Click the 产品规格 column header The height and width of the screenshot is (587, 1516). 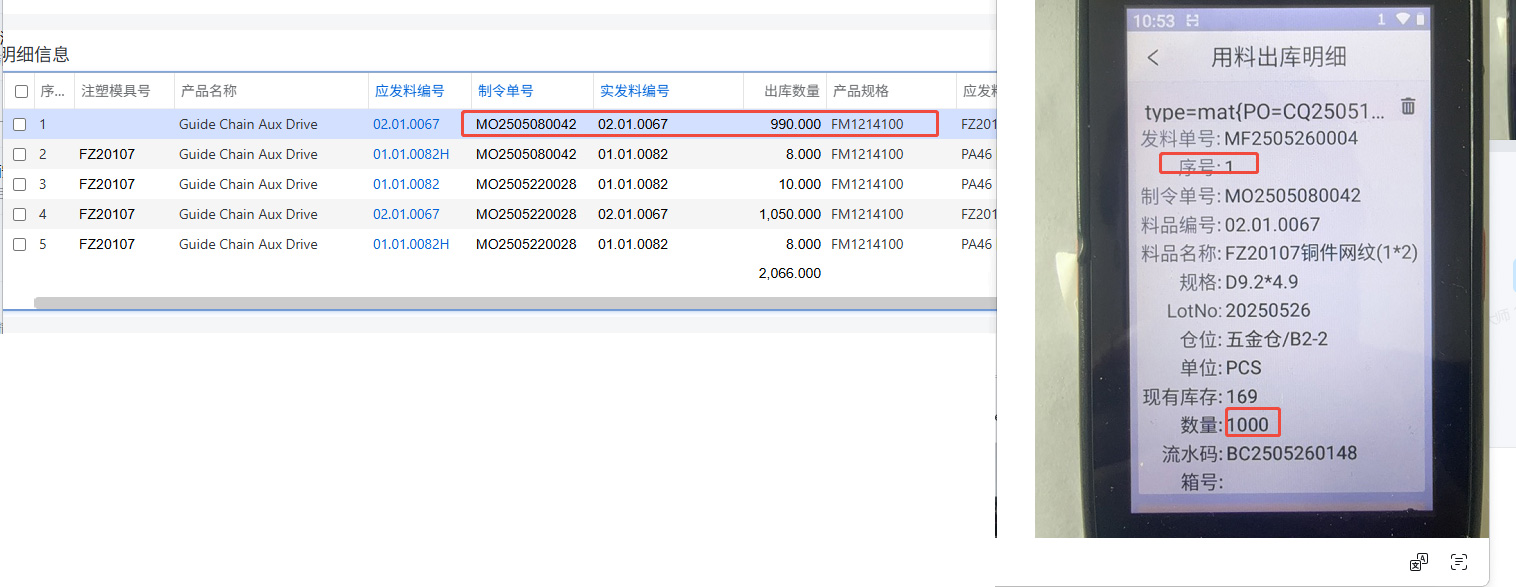tap(861, 91)
